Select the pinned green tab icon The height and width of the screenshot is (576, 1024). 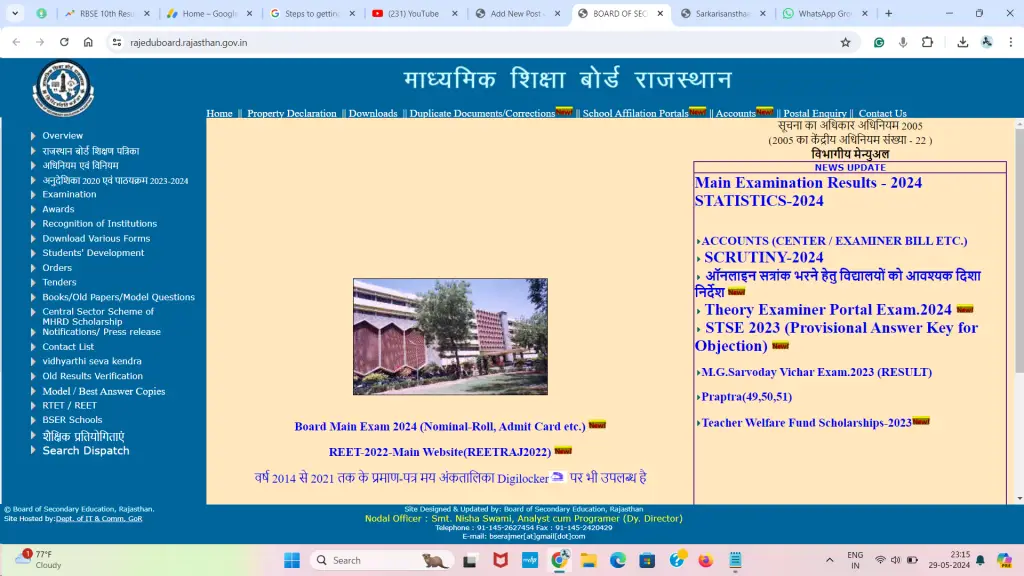coord(41,13)
